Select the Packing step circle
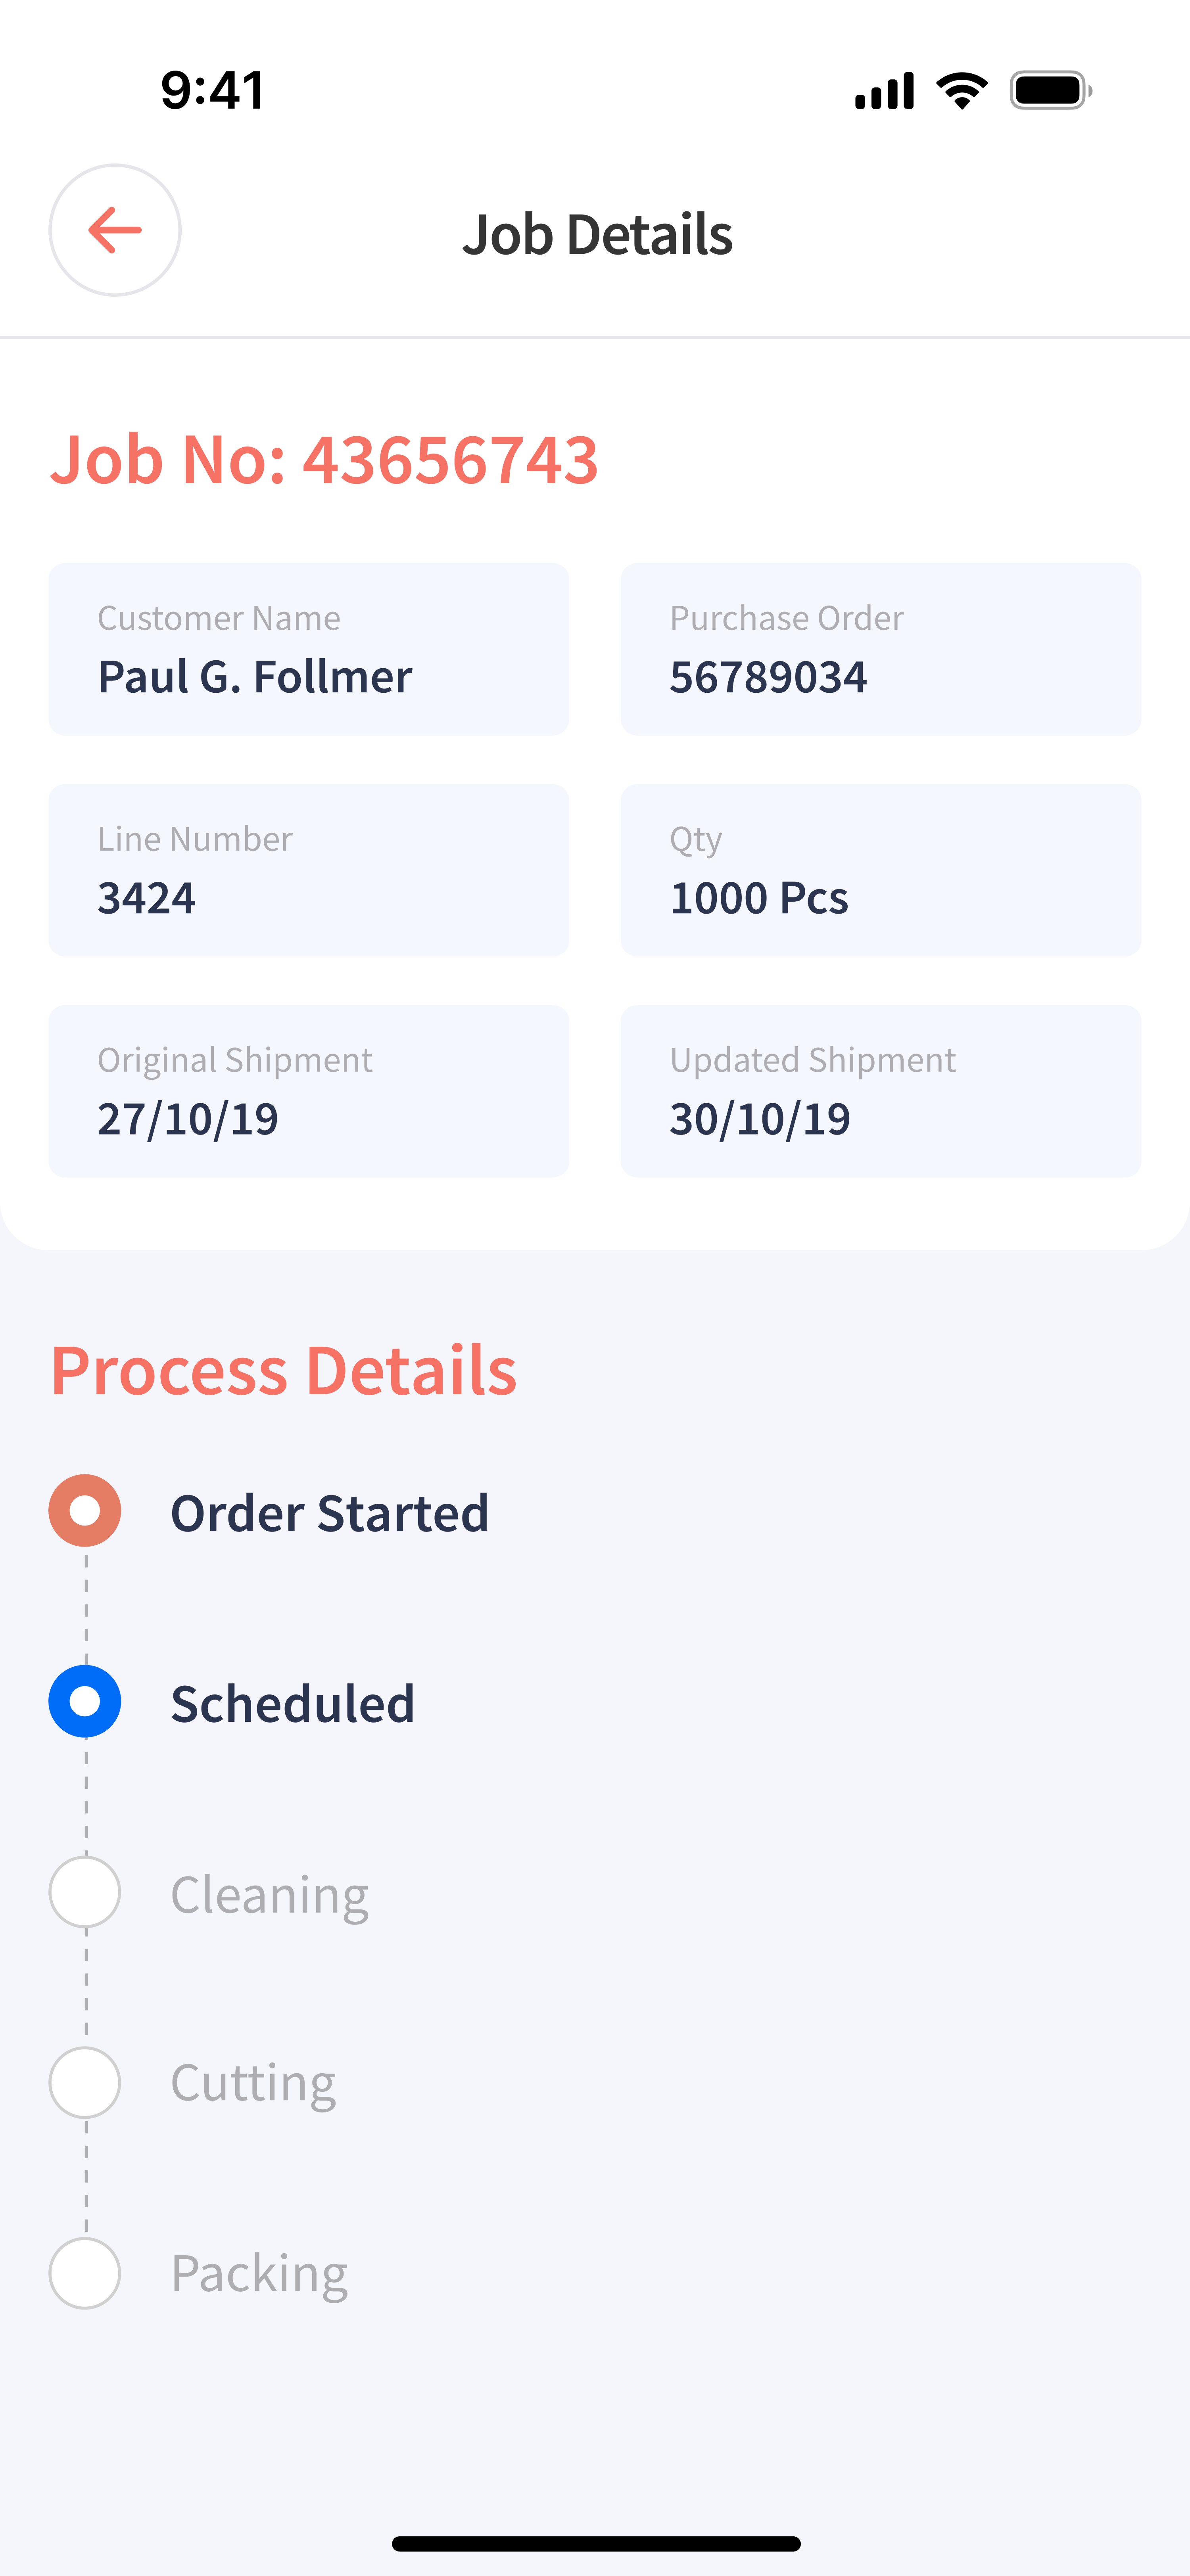The image size is (1190, 2576). point(85,2273)
